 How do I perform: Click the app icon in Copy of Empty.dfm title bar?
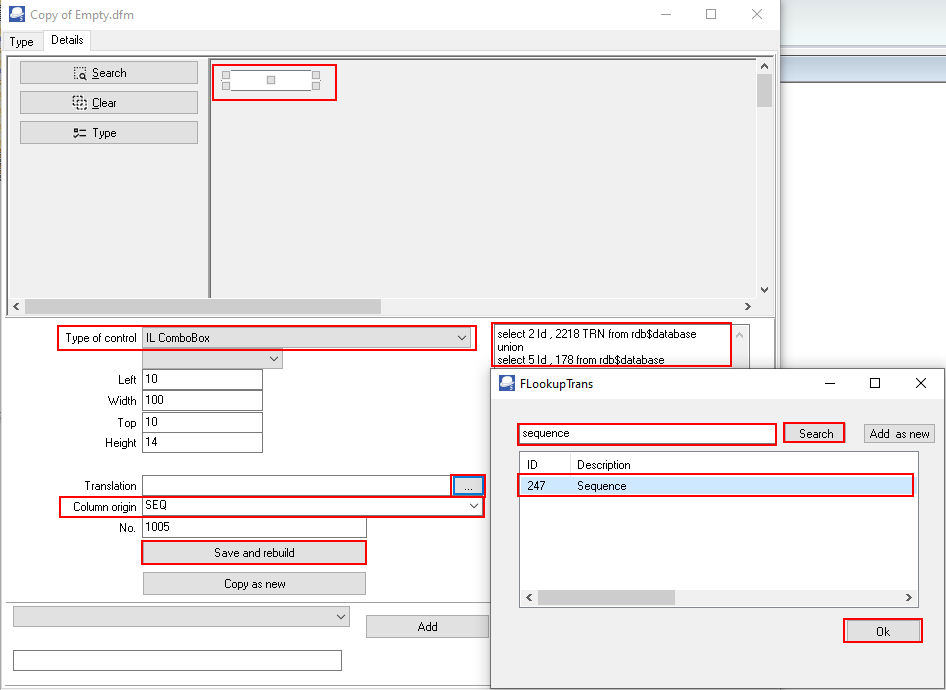[x=17, y=14]
